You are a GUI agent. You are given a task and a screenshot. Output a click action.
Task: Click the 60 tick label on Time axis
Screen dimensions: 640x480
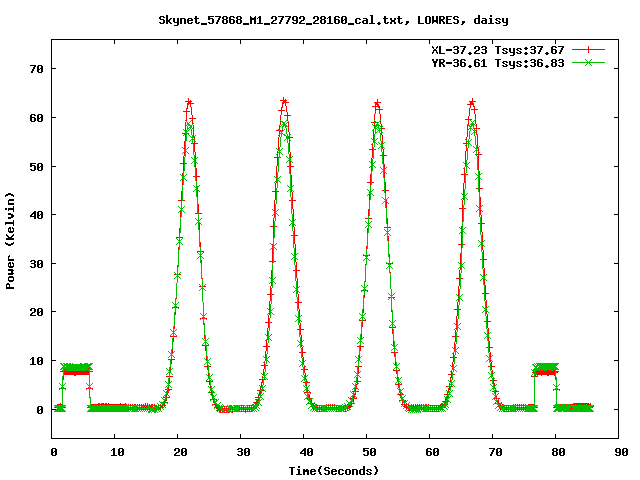point(432,452)
